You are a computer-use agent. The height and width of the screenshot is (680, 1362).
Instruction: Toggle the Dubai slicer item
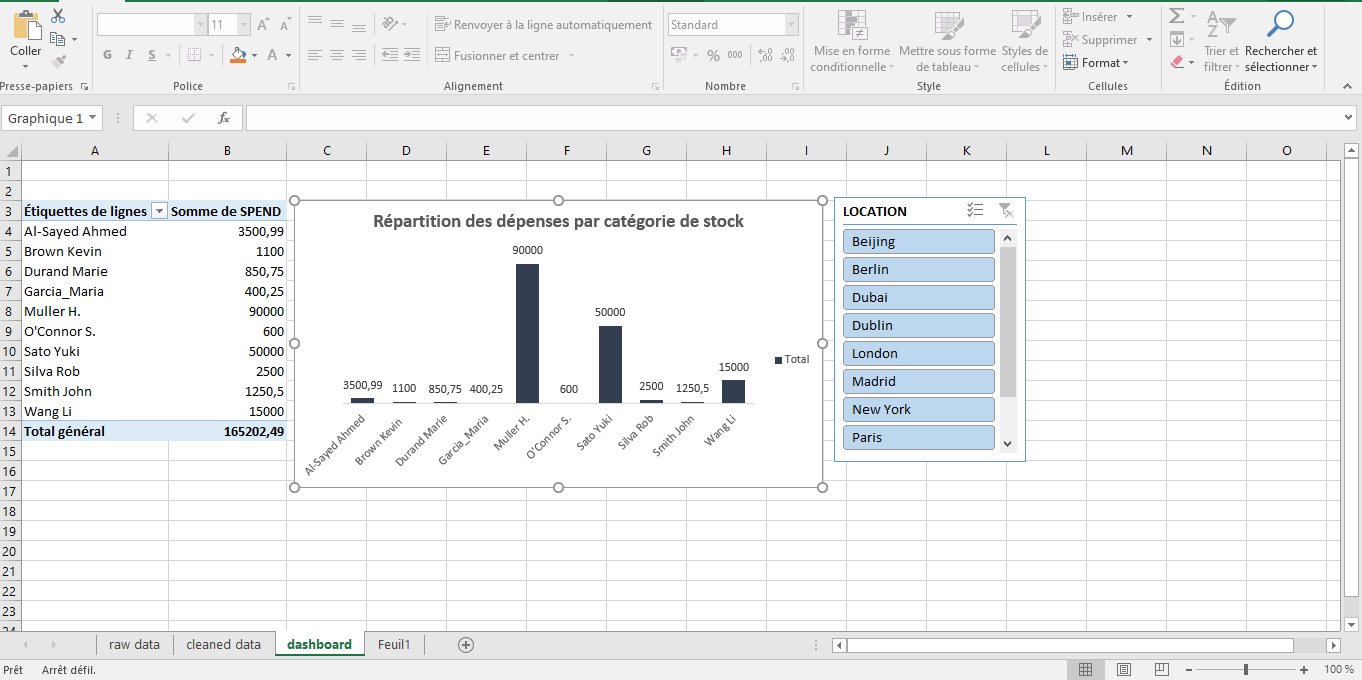(x=918, y=297)
